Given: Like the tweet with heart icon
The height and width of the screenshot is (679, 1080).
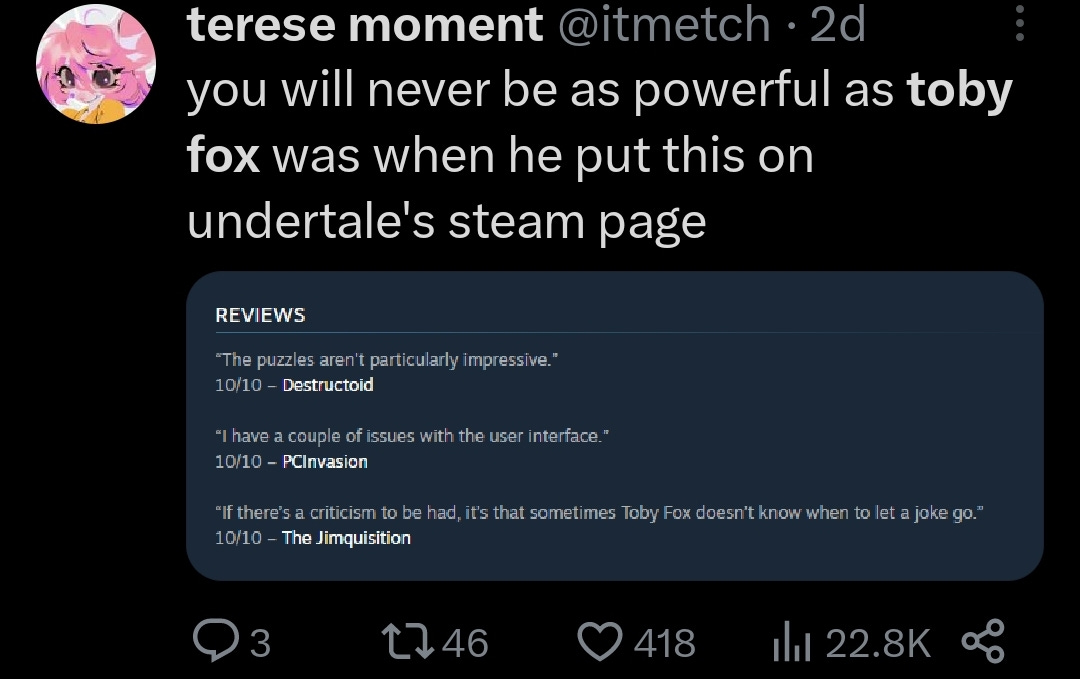Looking at the screenshot, I should coord(599,641).
